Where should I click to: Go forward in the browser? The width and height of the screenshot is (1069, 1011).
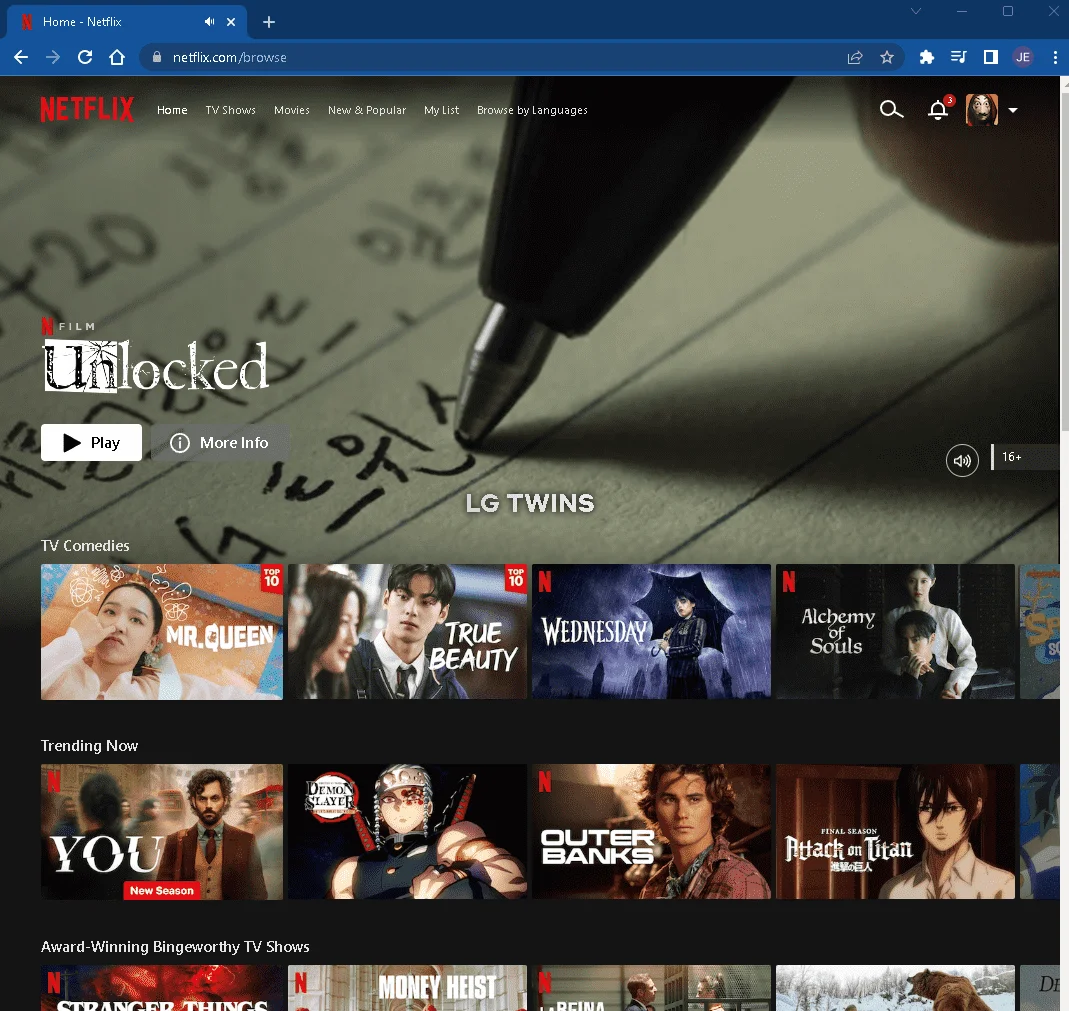pyautogui.click(x=53, y=57)
